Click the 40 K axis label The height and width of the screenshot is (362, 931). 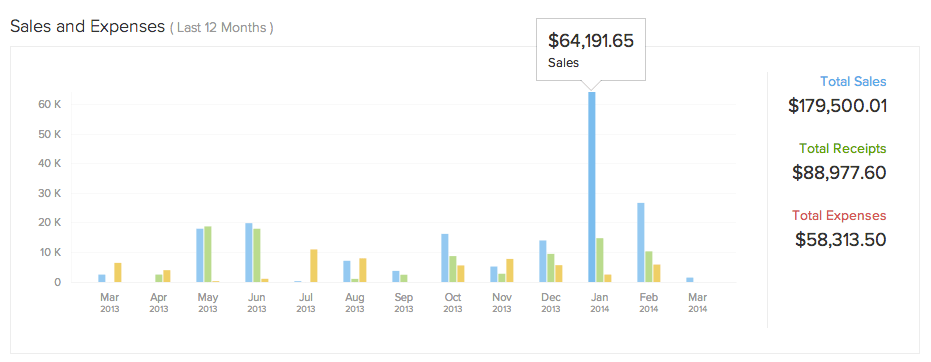pos(50,164)
